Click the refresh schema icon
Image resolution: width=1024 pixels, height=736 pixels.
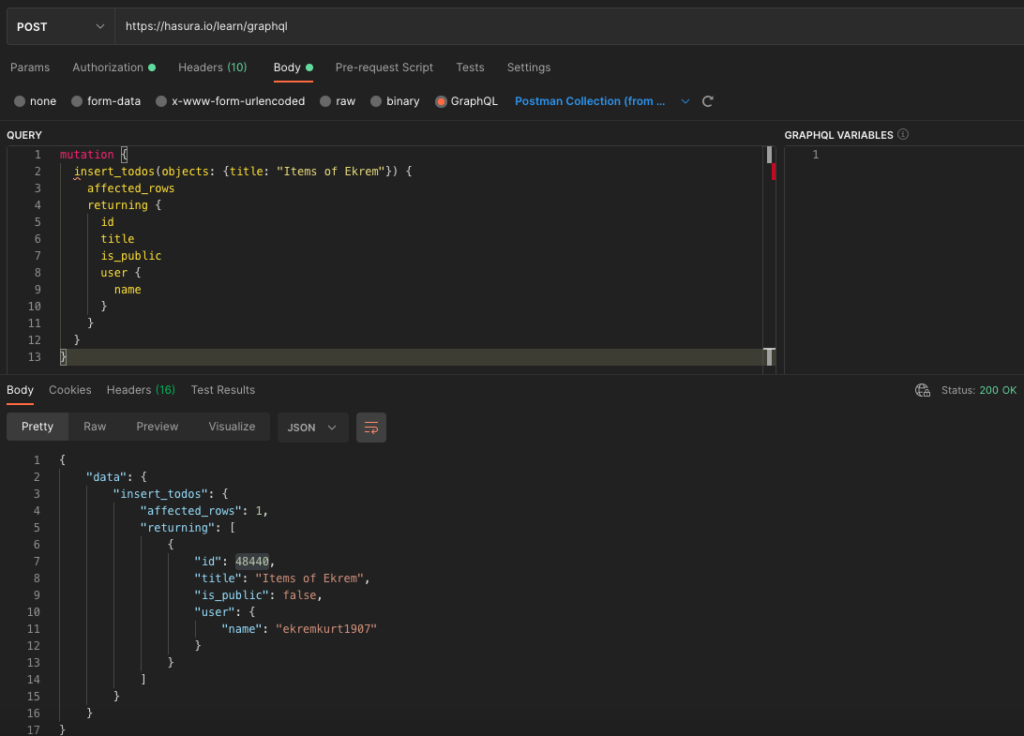[x=708, y=101]
